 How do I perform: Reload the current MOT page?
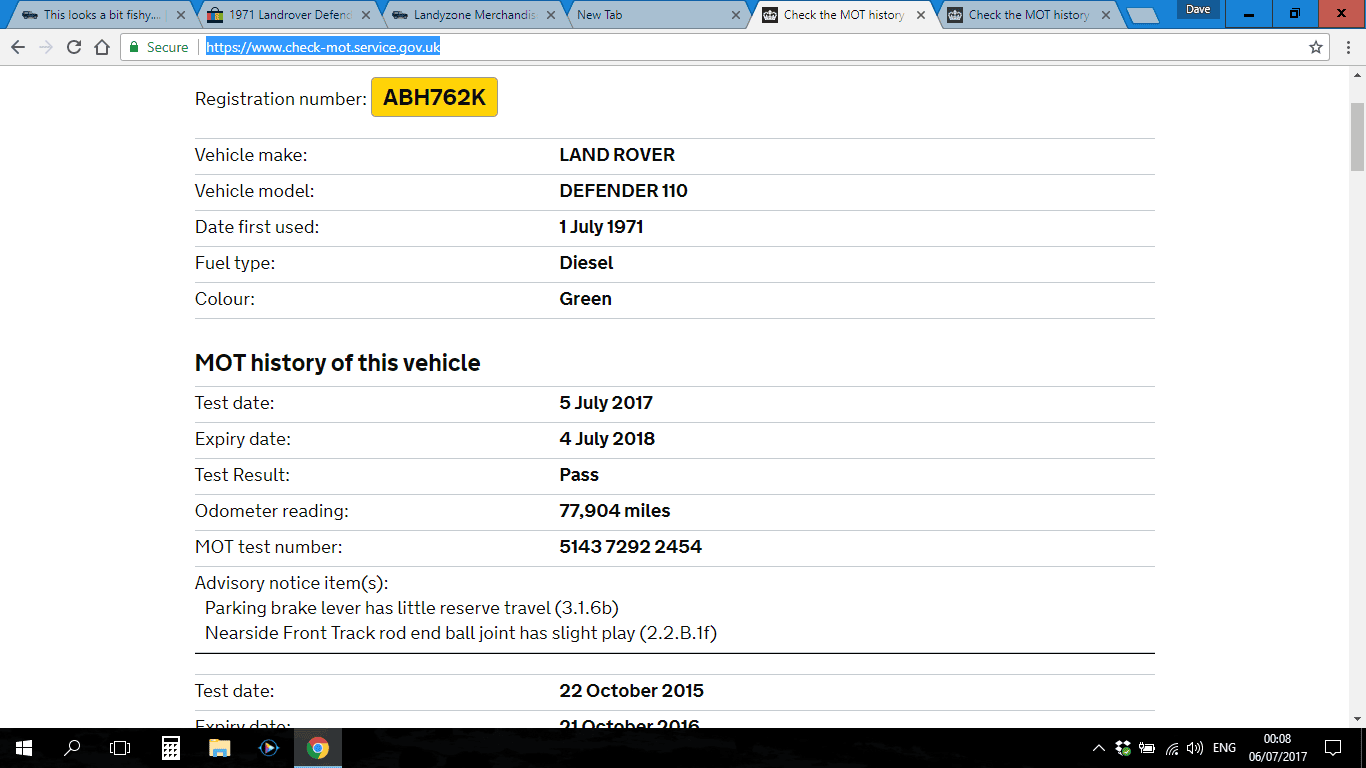73,47
